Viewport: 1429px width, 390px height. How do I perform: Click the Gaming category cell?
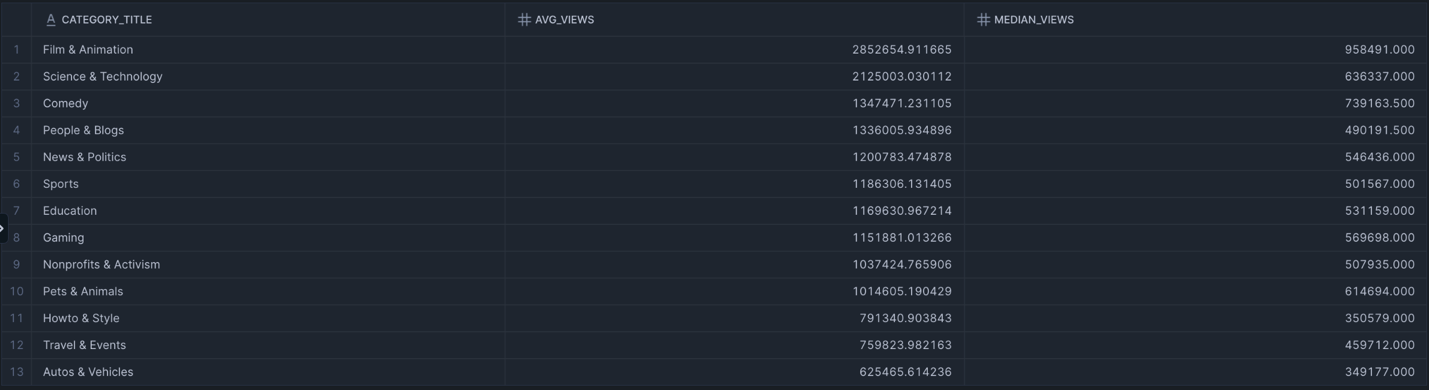point(268,238)
